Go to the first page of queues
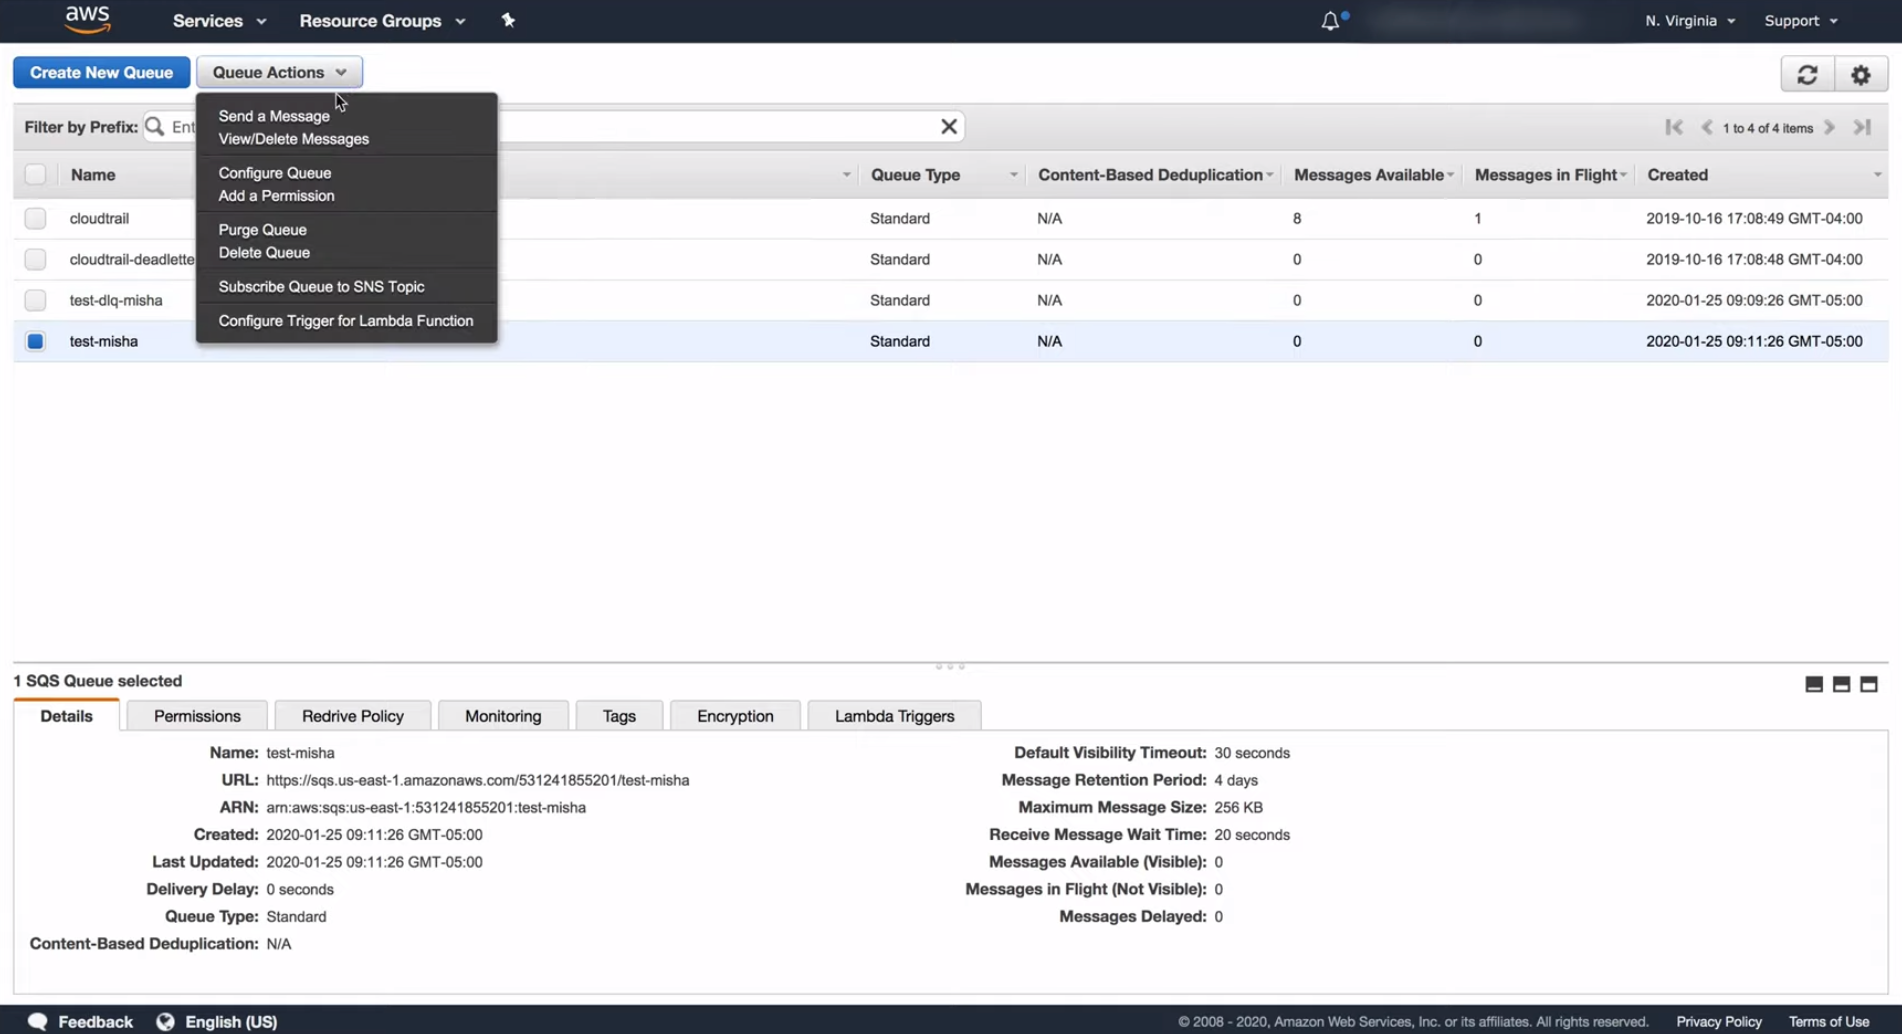Screen dimensions: 1902x1034 [x=1674, y=127]
